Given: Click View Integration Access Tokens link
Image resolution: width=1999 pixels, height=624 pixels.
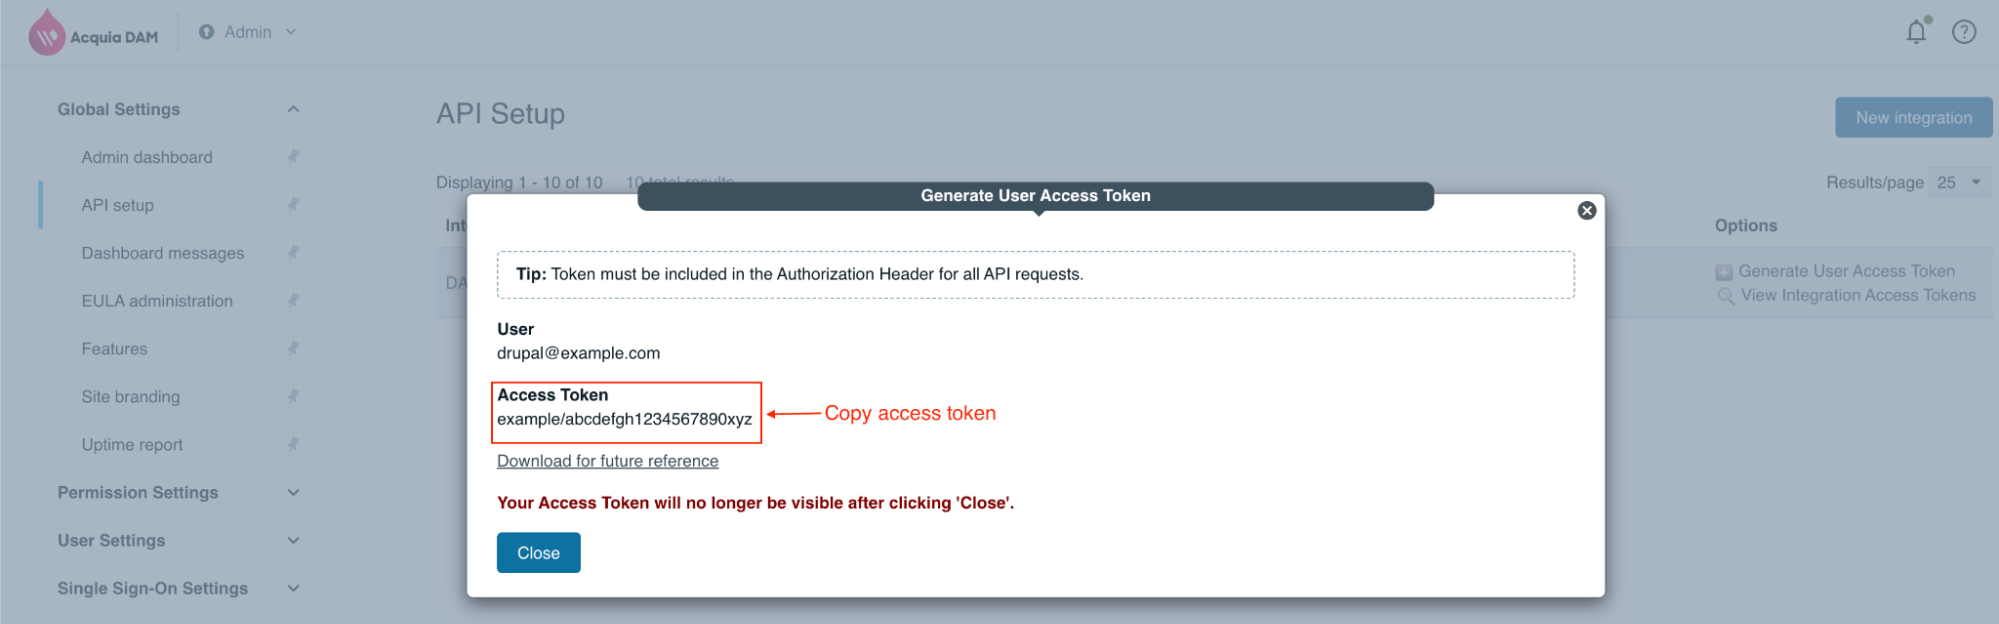Looking at the screenshot, I should [x=1858, y=295].
